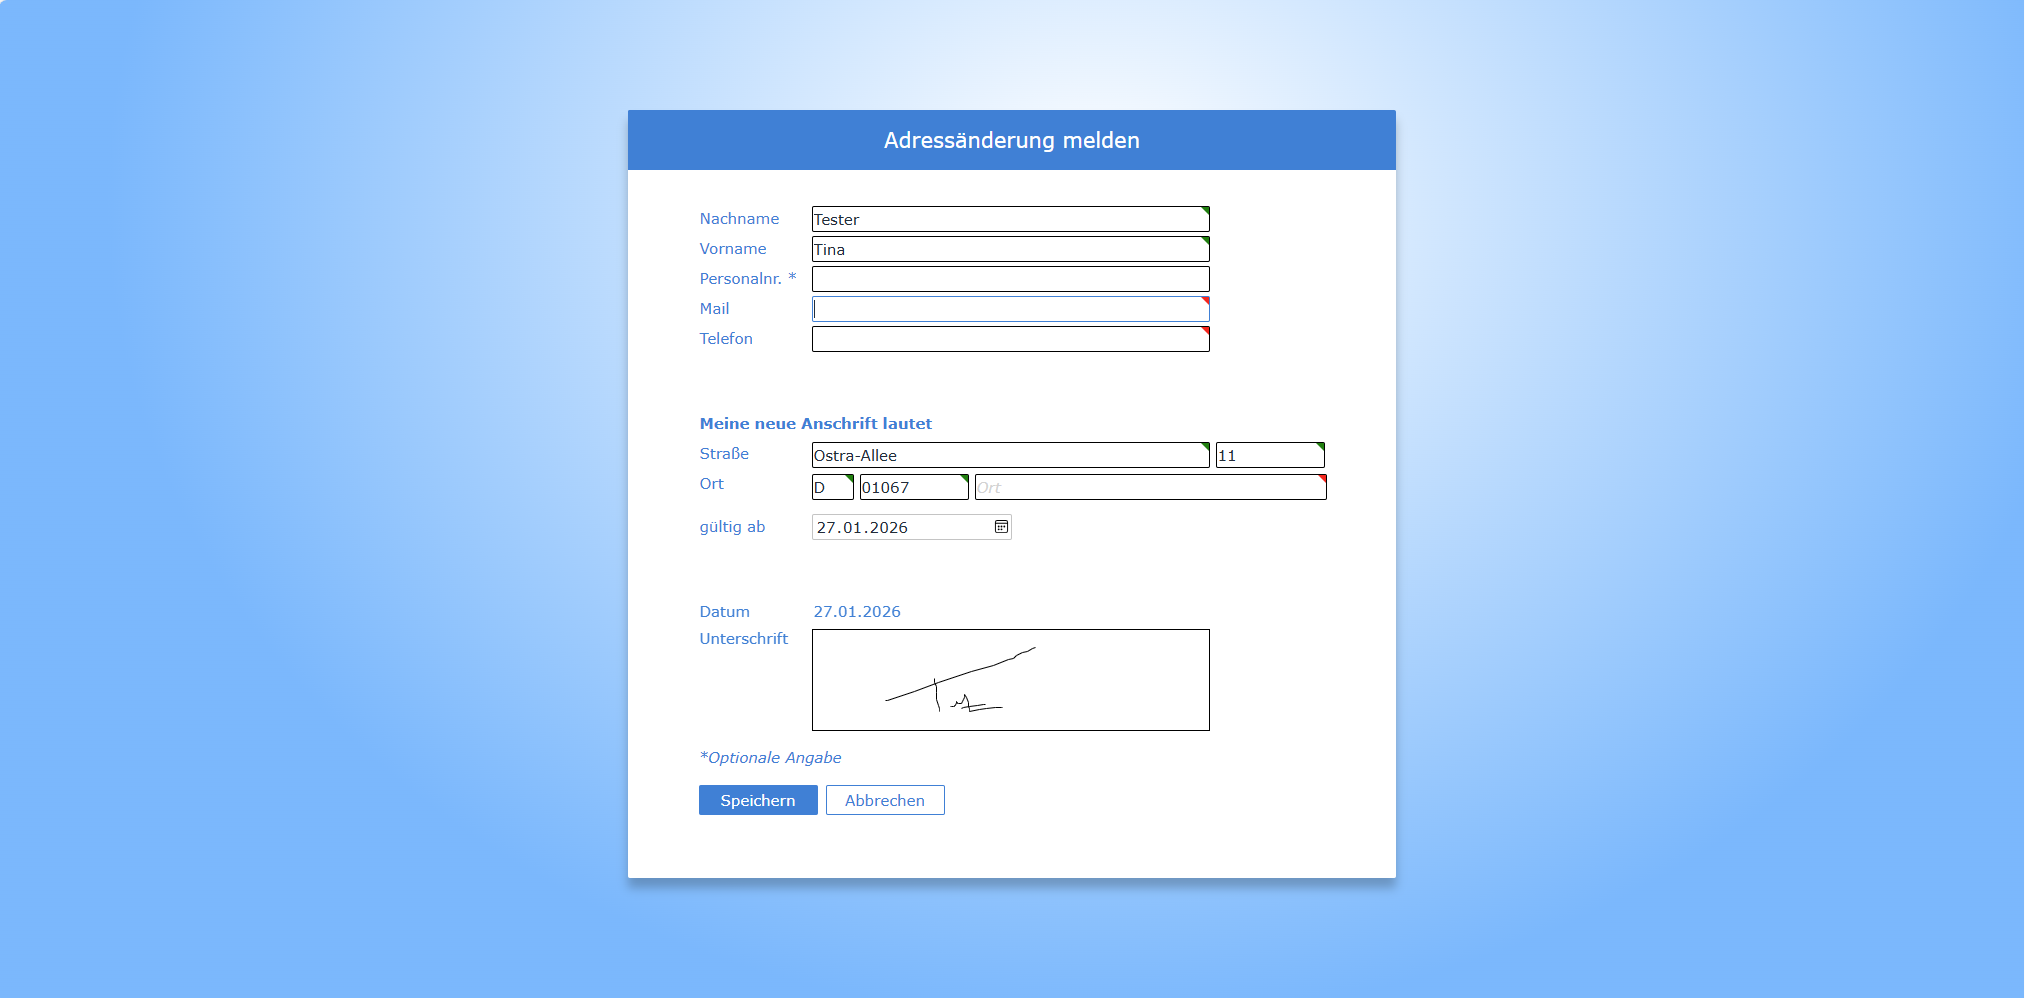Click the country code field showing D
This screenshot has height=998, width=2025.
(x=832, y=487)
